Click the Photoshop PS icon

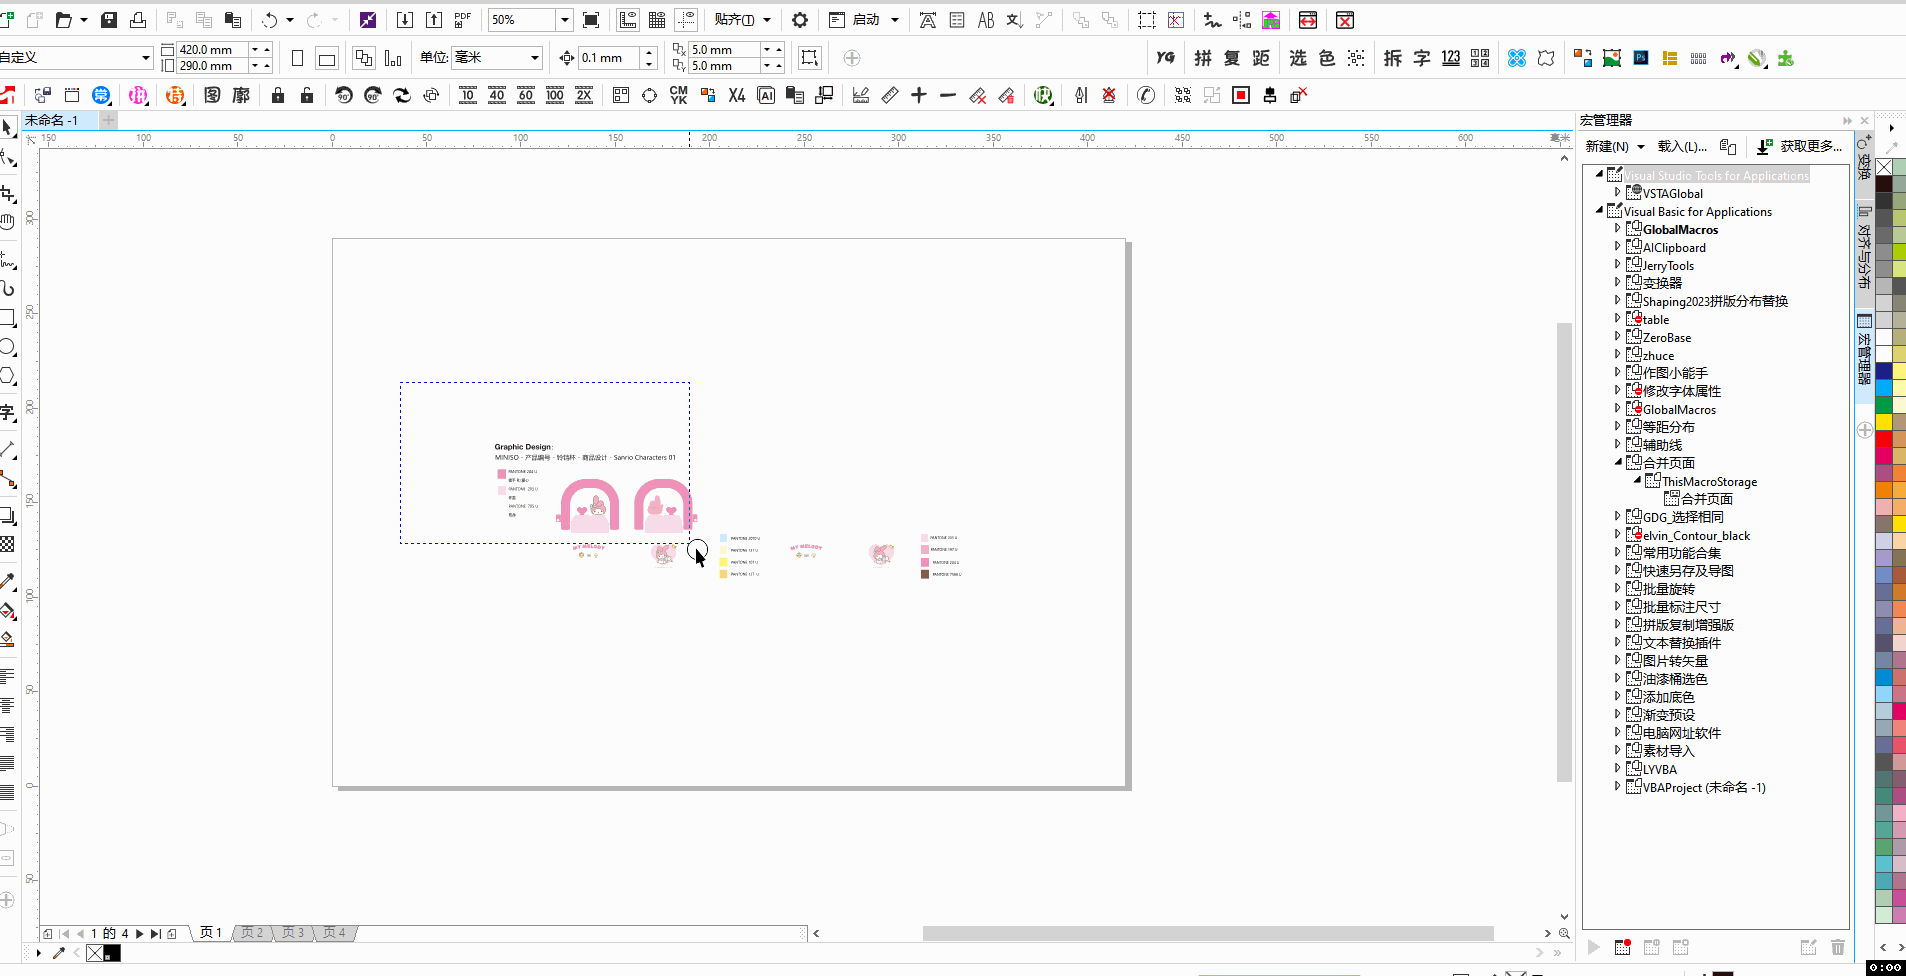coord(1641,58)
